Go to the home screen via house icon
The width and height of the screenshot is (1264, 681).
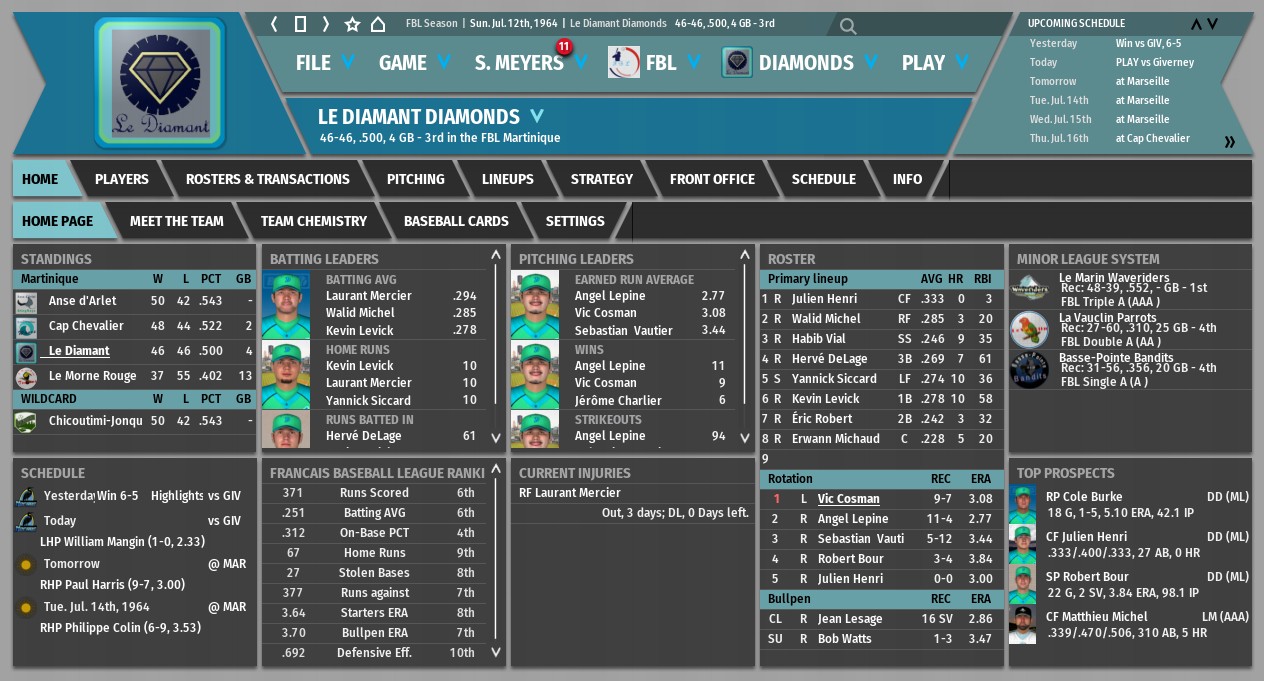click(x=378, y=24)
